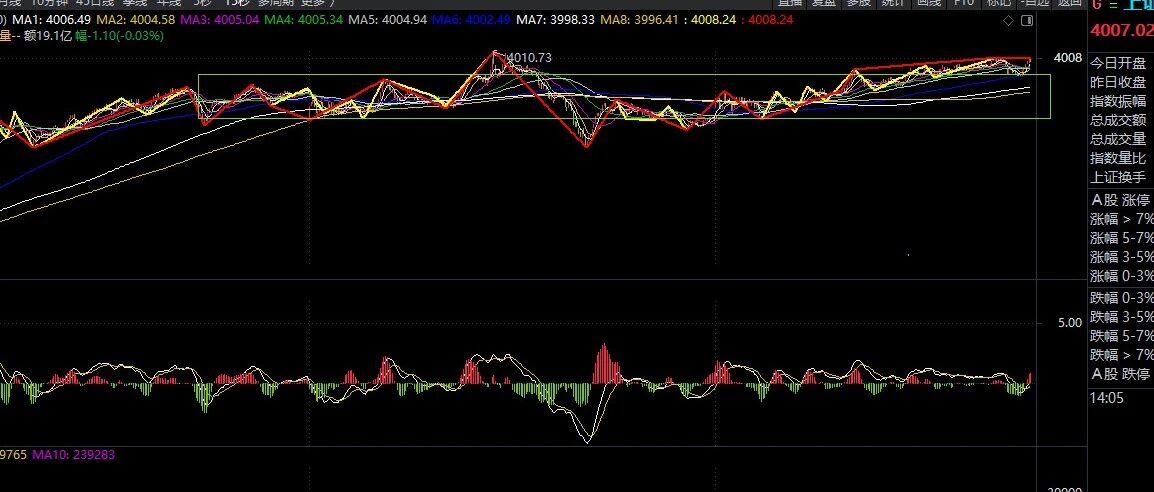This screenshot has height=492, width=1154.
Task: Select the 跌幅 3-5% row
Action: pos(1120,318)
